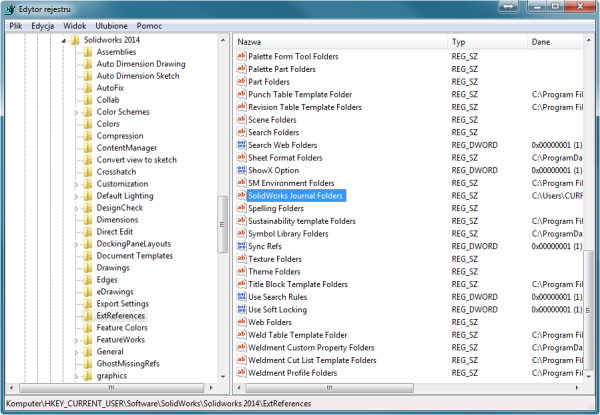Collapse the Solidworks 2014 tree node

64,40
